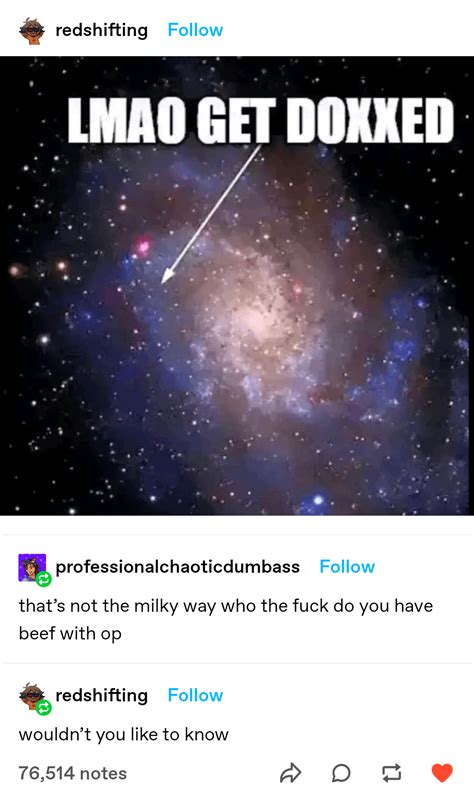This screenshot has width=474, height=797.
Task: Visit the professionalchaoticdumbass blog via its username
Action: [x=177, y=567]
